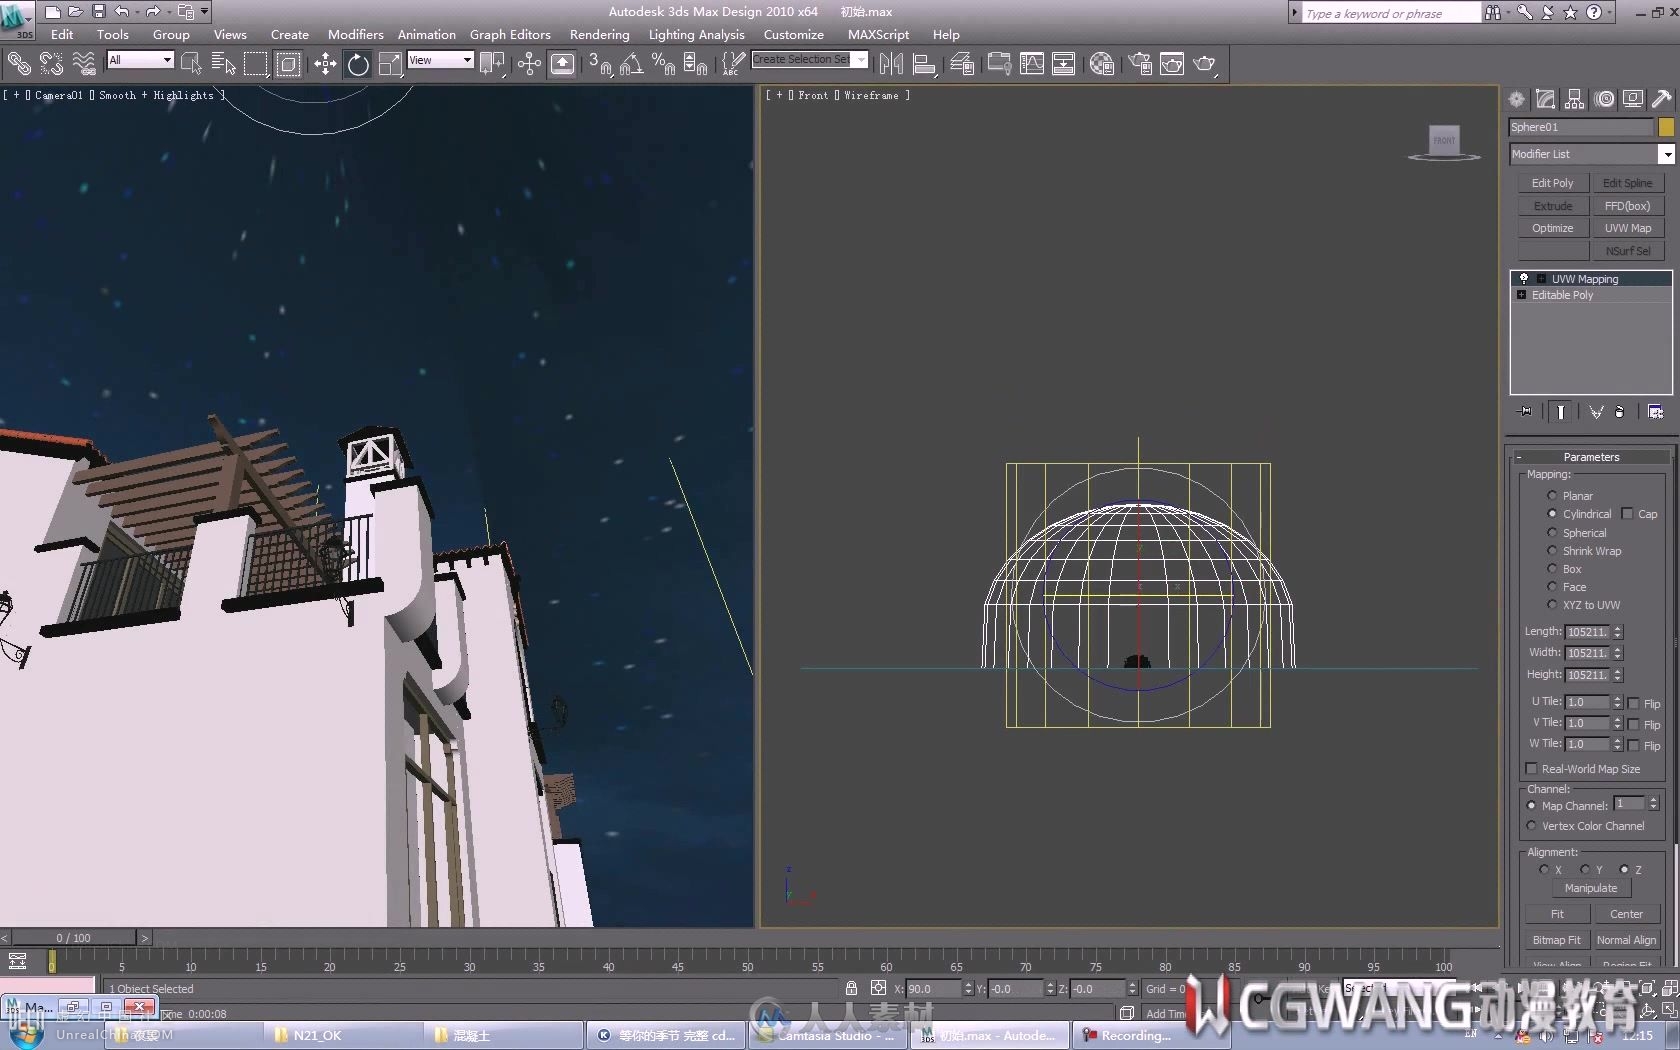Enable U Tile Flip checkbox

1633,703
